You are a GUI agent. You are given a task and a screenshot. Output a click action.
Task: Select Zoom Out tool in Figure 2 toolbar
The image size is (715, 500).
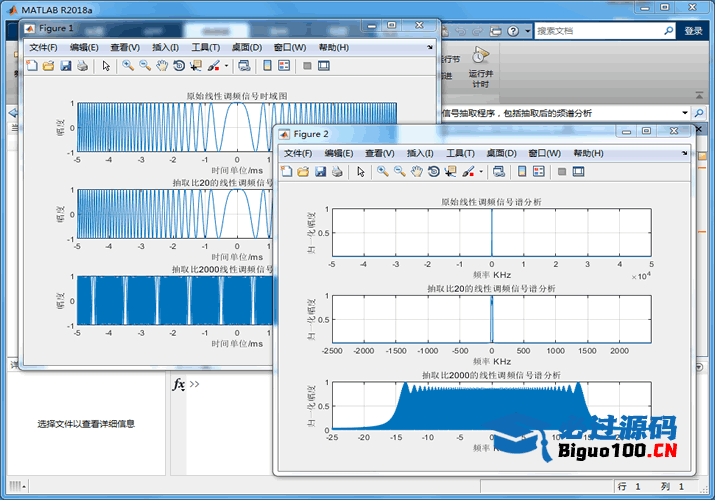pos(400,171)
